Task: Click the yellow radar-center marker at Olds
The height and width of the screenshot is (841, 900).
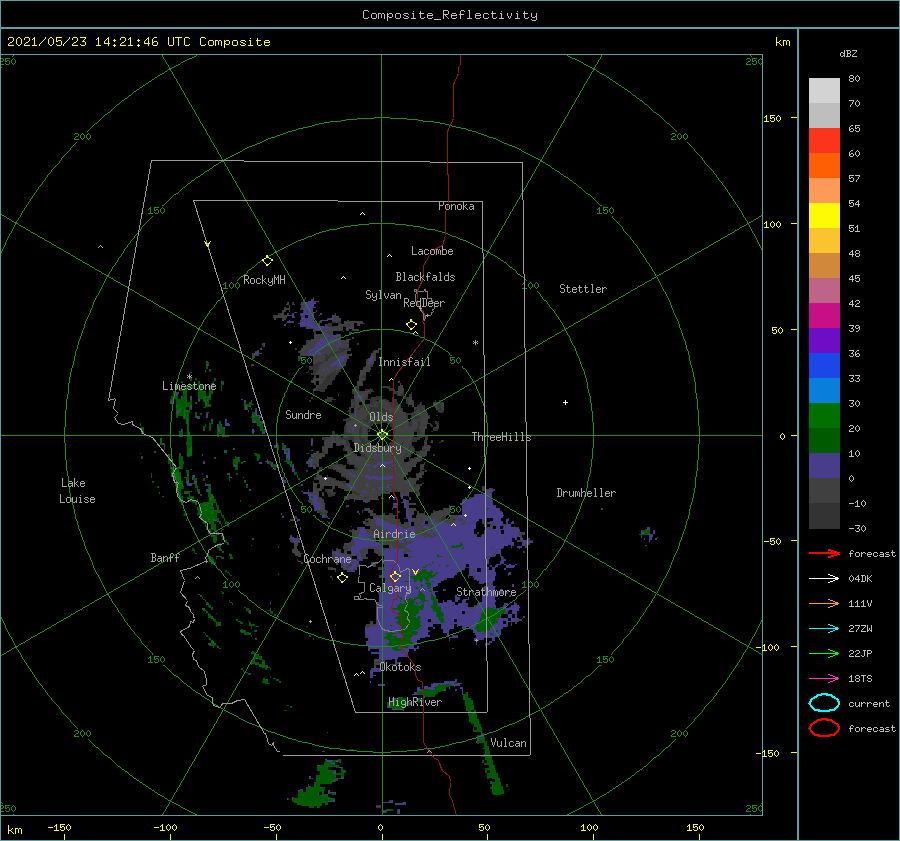Action: coord(382,435)
